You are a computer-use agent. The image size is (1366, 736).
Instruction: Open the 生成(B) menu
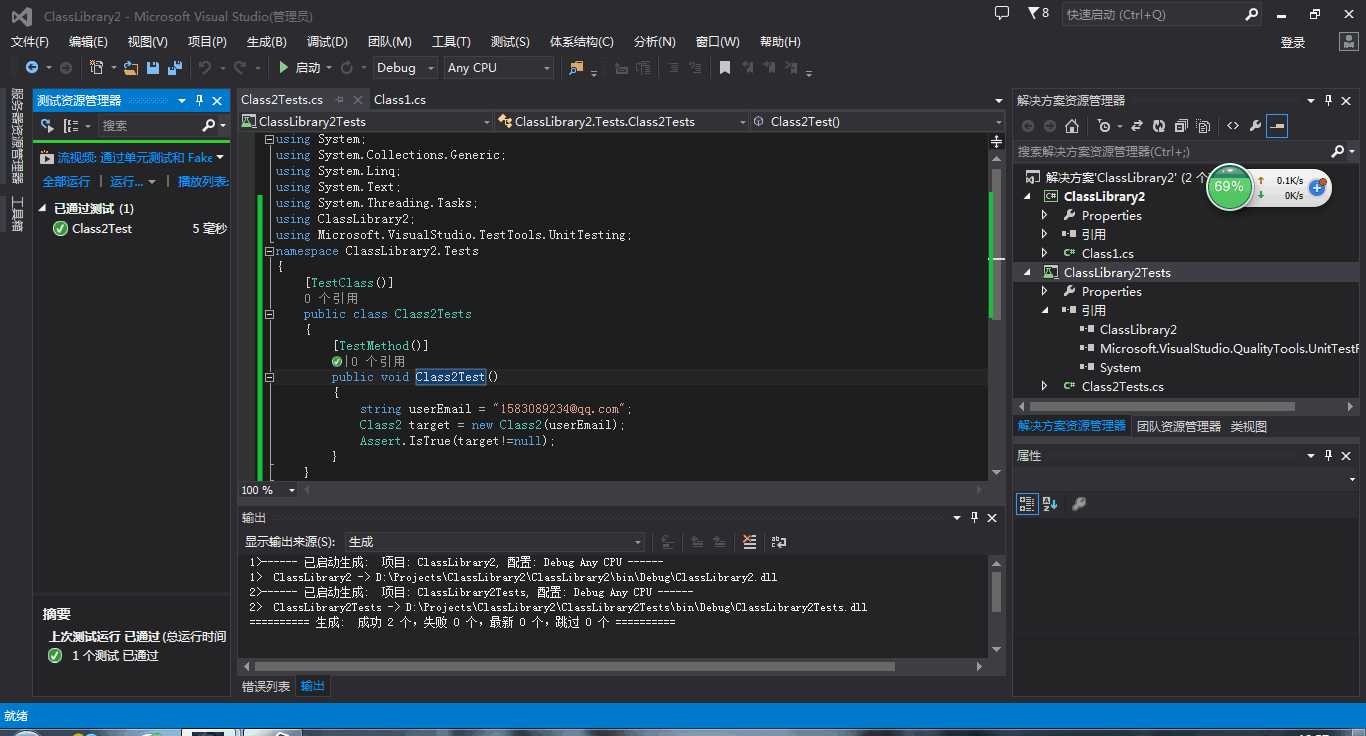tap(267, 42)
